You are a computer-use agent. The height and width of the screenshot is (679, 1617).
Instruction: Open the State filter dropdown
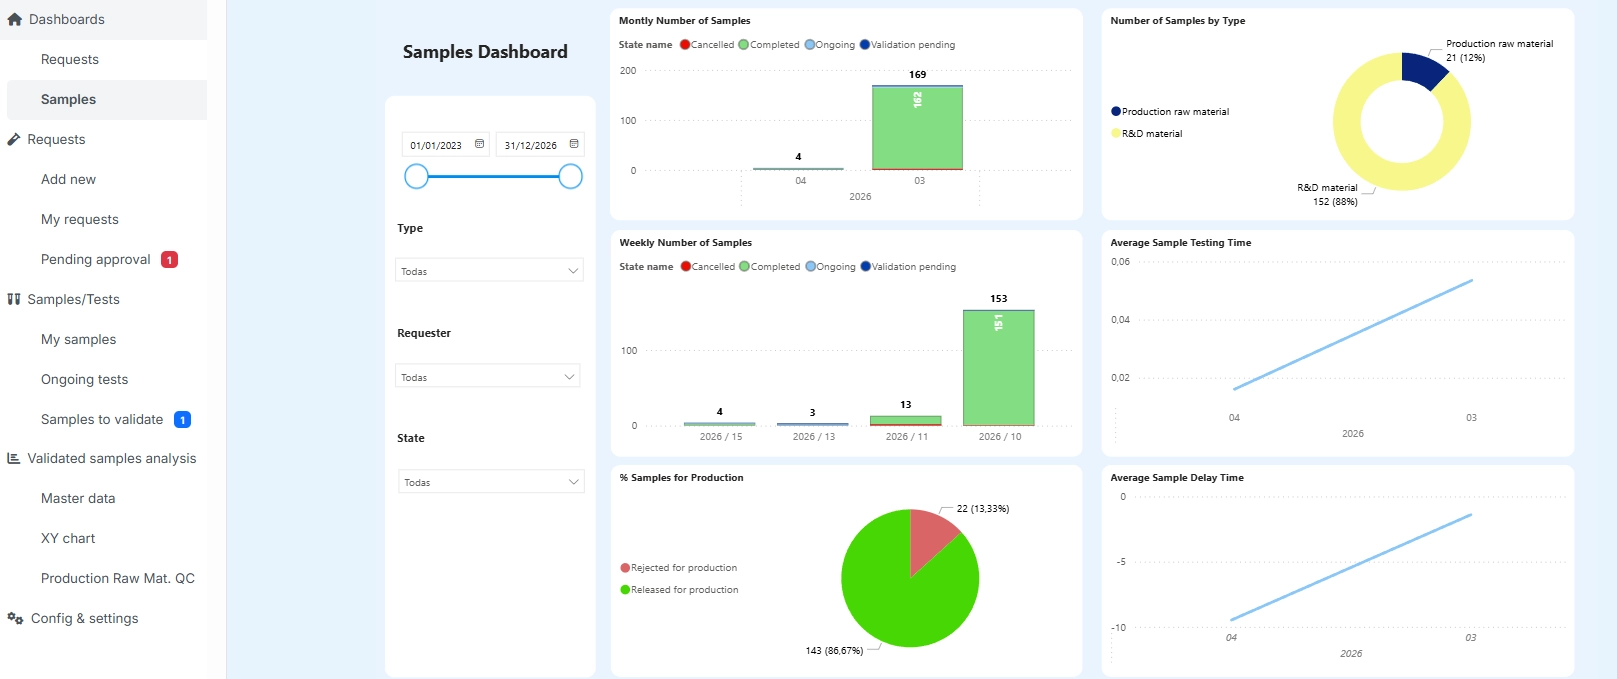pos(491,482)
